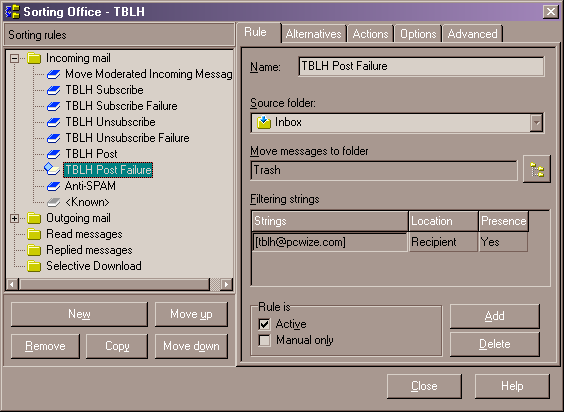Click the TBLH Subscribe rule icon
Image resolution: width=564 pixels, height=412 pixels.
54,90
